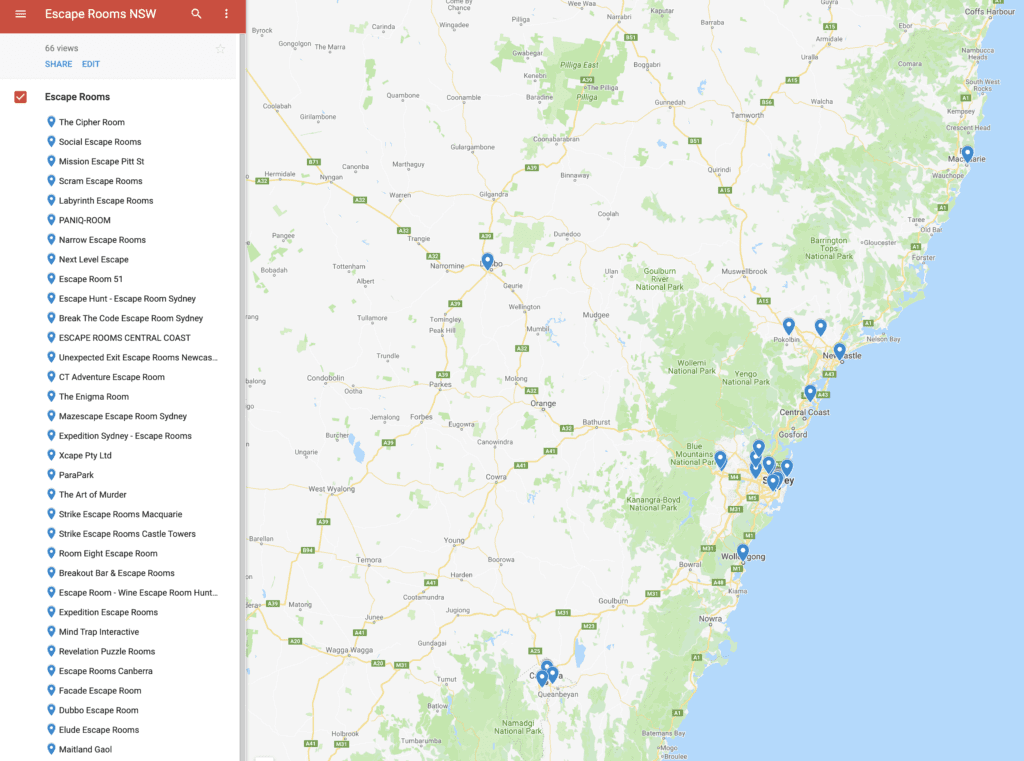Click the search magnifier icon

(196, 14)
